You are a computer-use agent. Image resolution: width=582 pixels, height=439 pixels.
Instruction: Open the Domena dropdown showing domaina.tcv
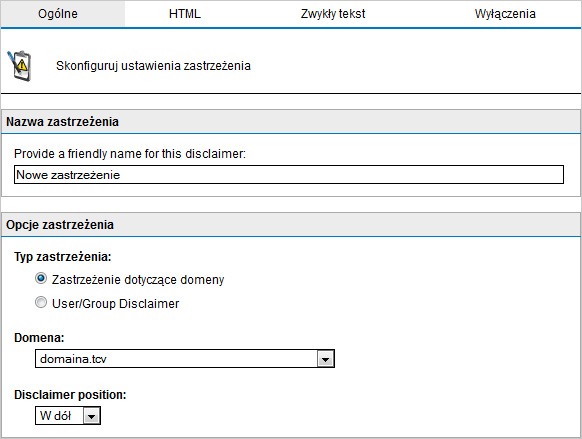click(185, 358)
